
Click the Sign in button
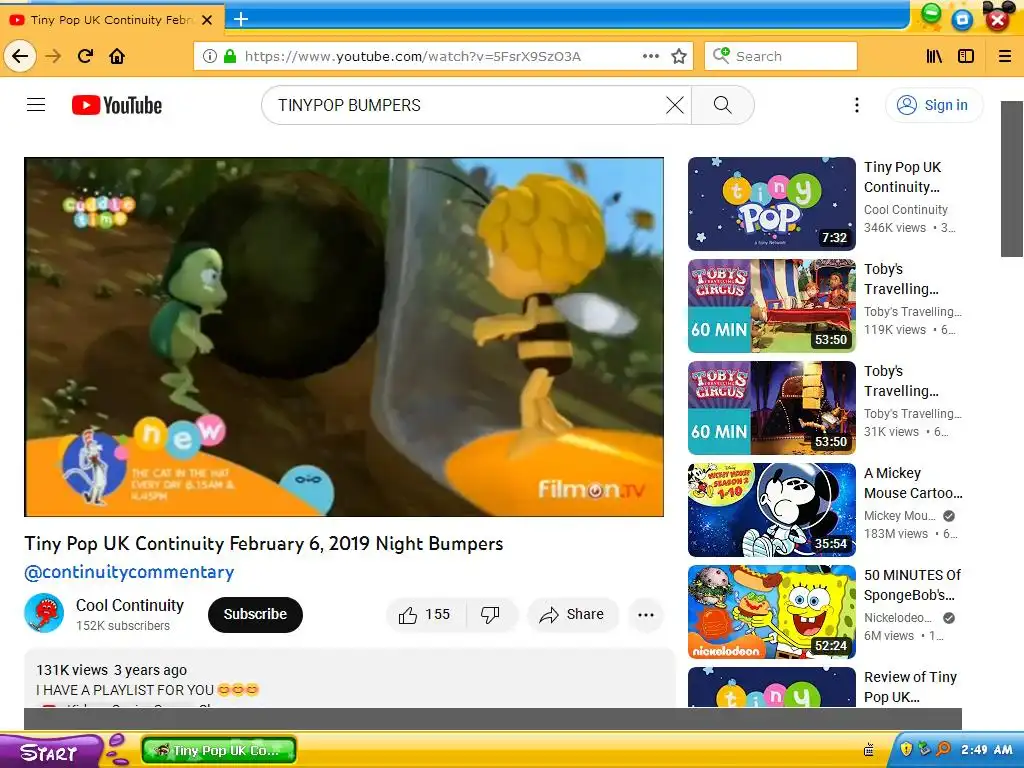[934, 105]
